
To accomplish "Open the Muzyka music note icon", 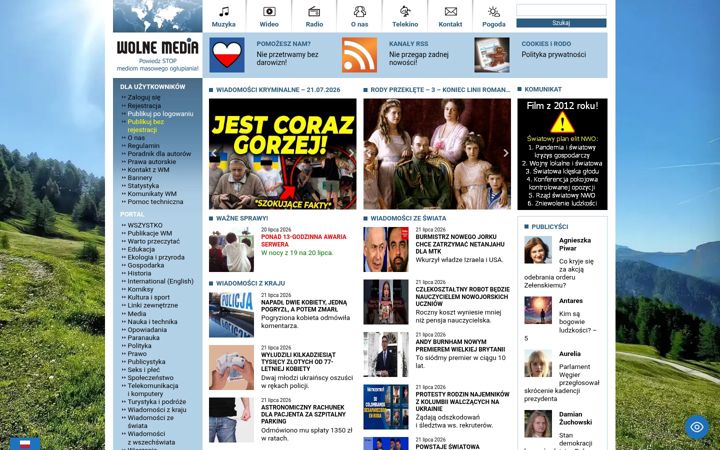I will (224, 11).
